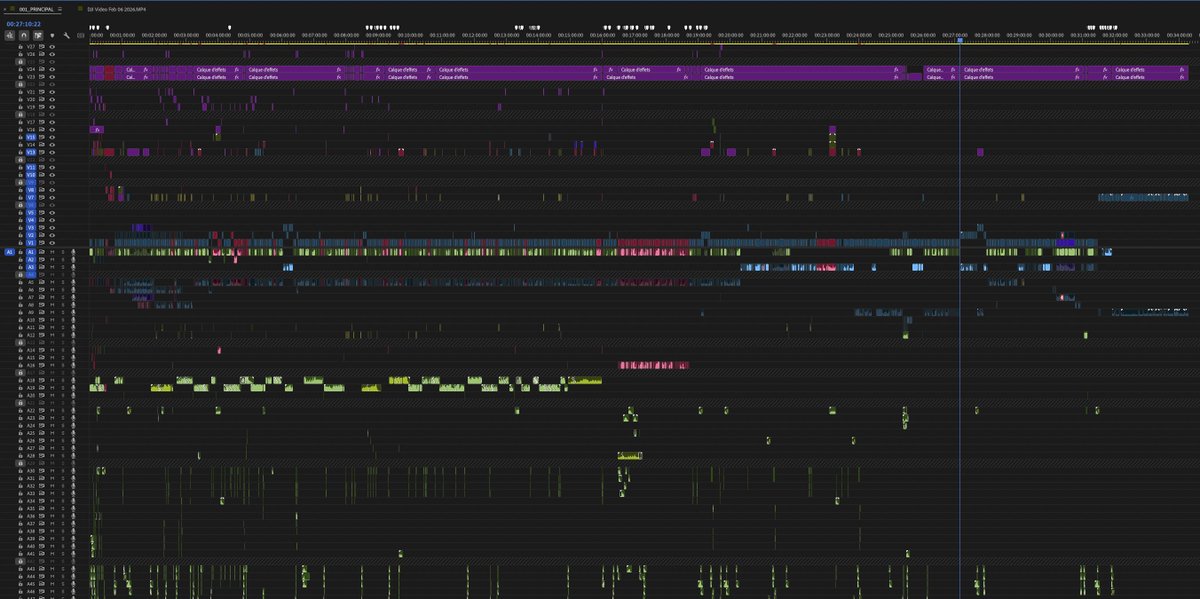Viewport: 1200px width, 599px height.
Task: Open Timeline display settings wrench
Action: (67, 35)
